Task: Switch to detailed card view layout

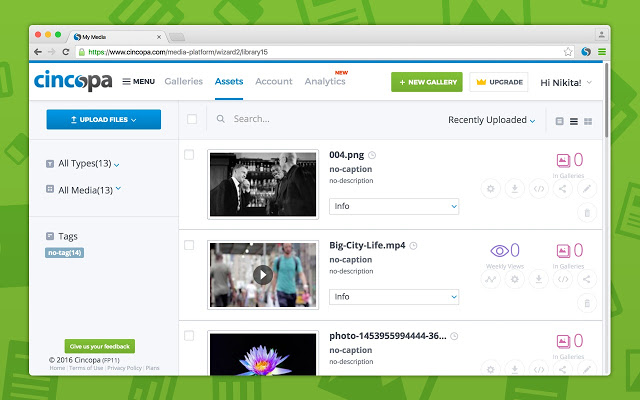Action: [x=560, y=121]
